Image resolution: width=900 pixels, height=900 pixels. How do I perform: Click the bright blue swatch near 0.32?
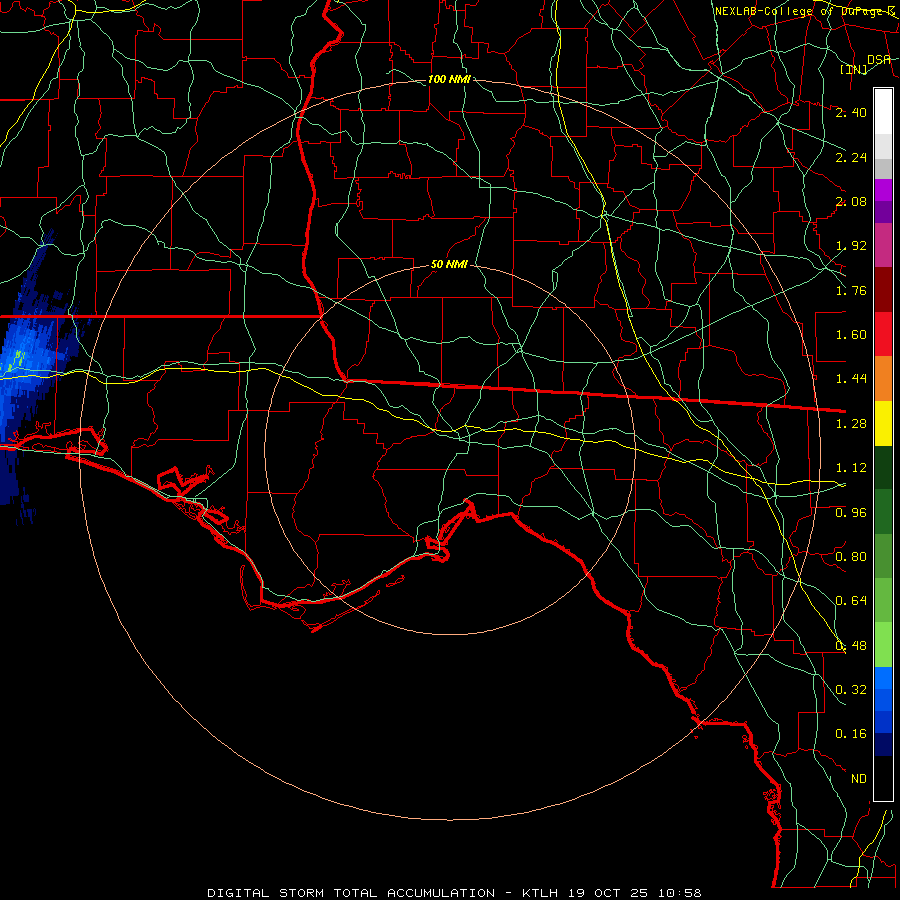coord(883,678)
